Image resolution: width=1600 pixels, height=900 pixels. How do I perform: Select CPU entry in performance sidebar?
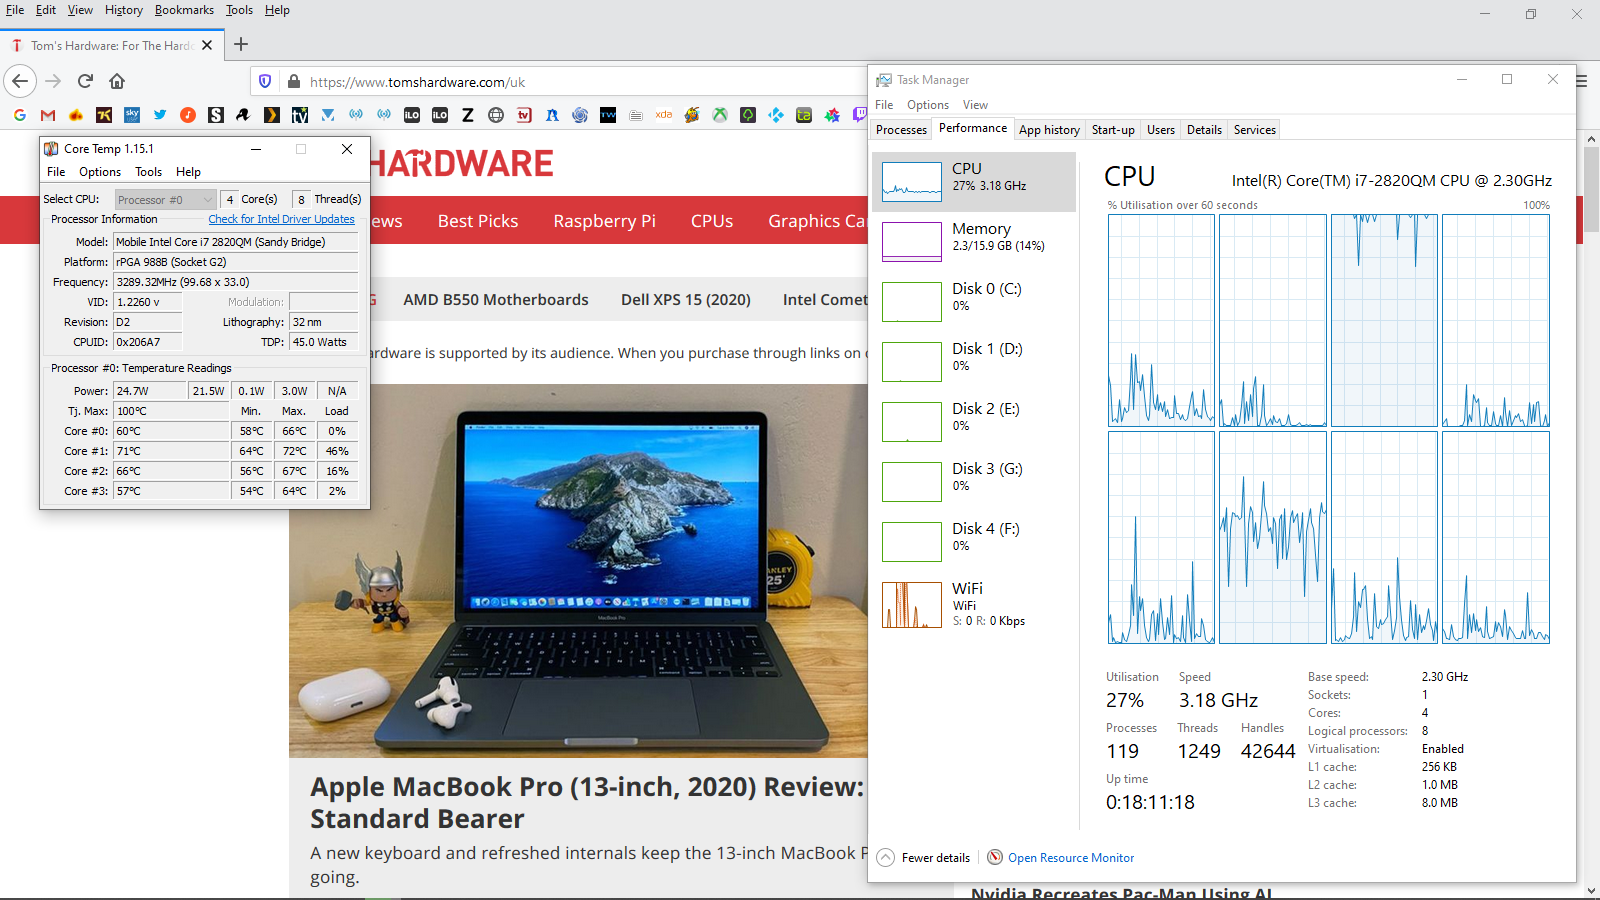974,181
